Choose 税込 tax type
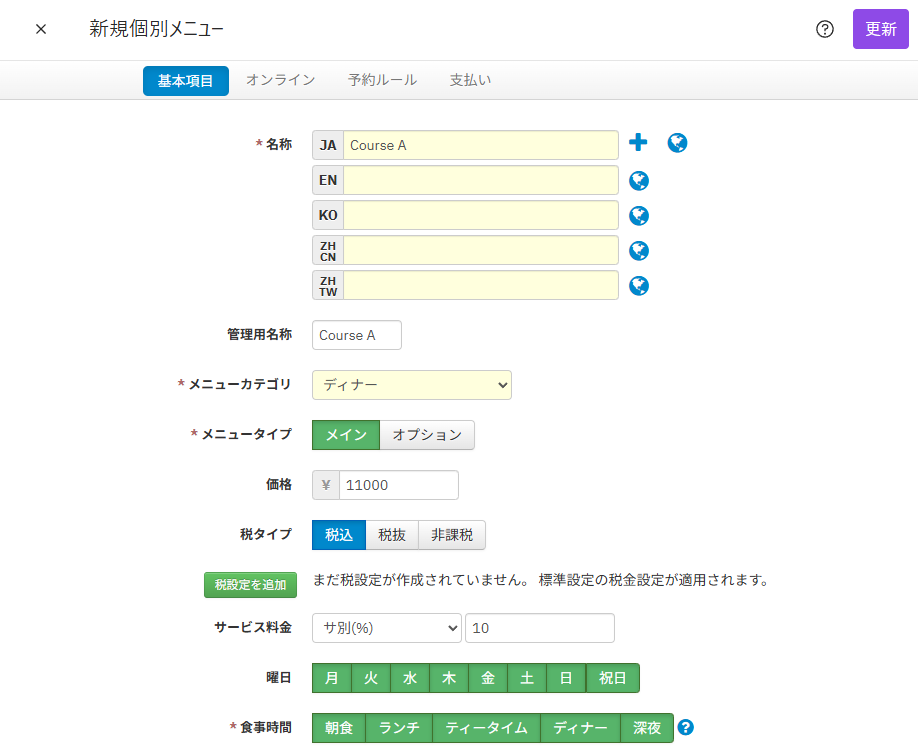The image size is (918, 750). pyautogui.click(x=339, y=535)
